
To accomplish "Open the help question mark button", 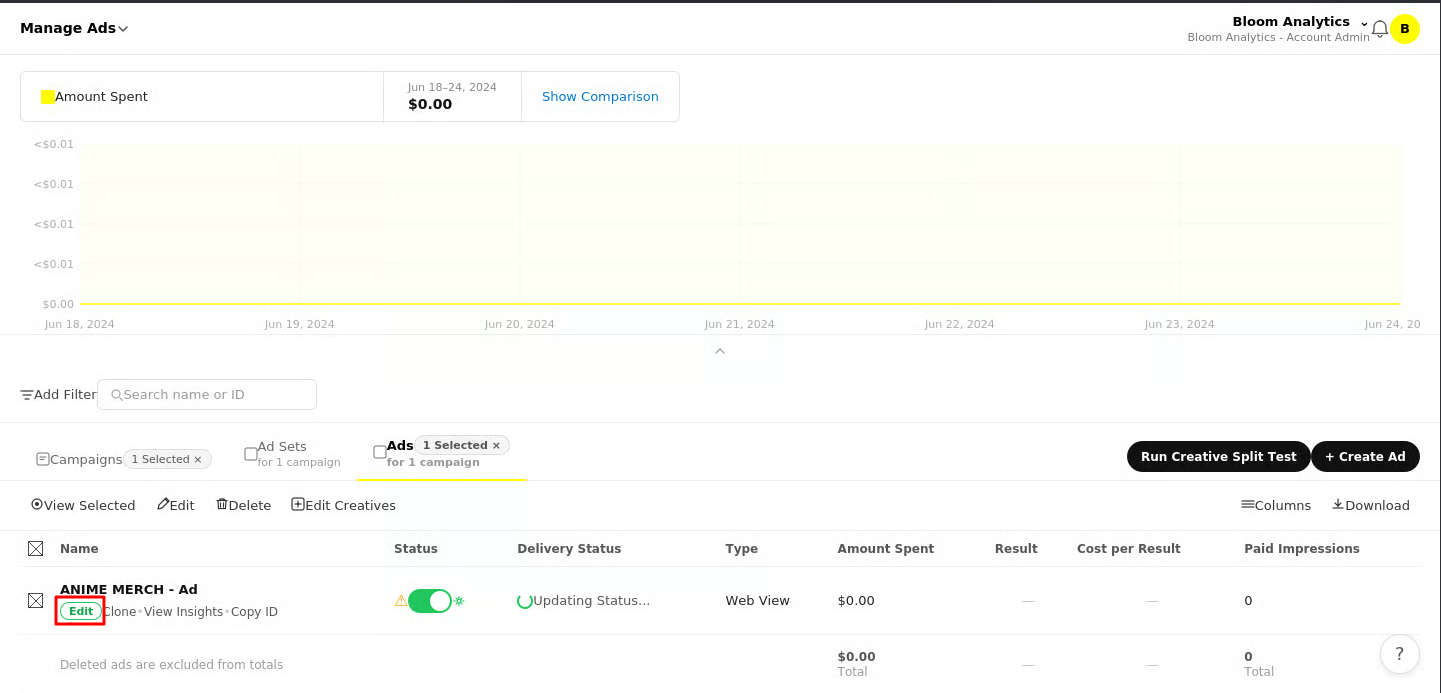I will [1399, 654].
